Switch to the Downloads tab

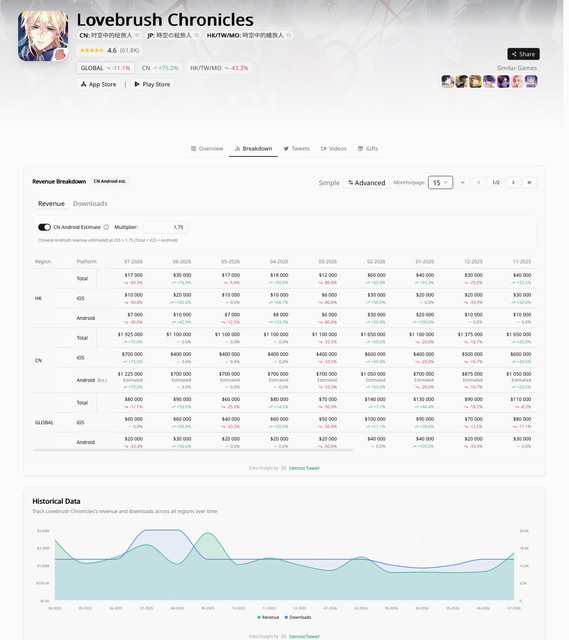pyautogui.click(x=90, y=204)
